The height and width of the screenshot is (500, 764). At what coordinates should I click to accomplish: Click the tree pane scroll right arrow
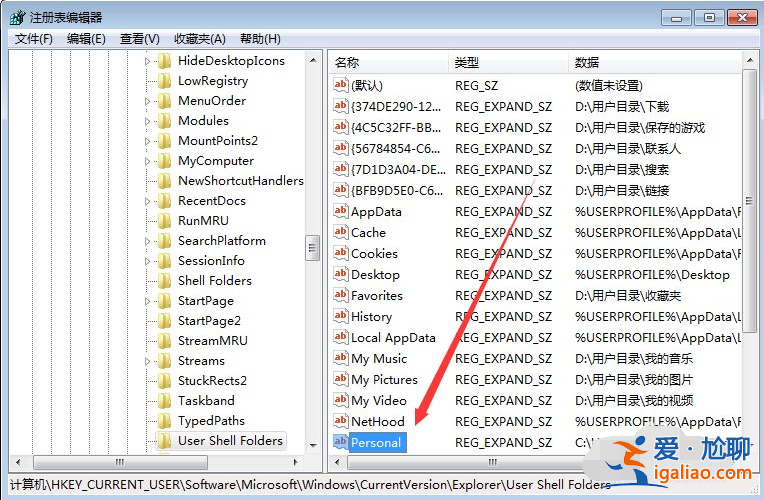click(x=295, y=462)
